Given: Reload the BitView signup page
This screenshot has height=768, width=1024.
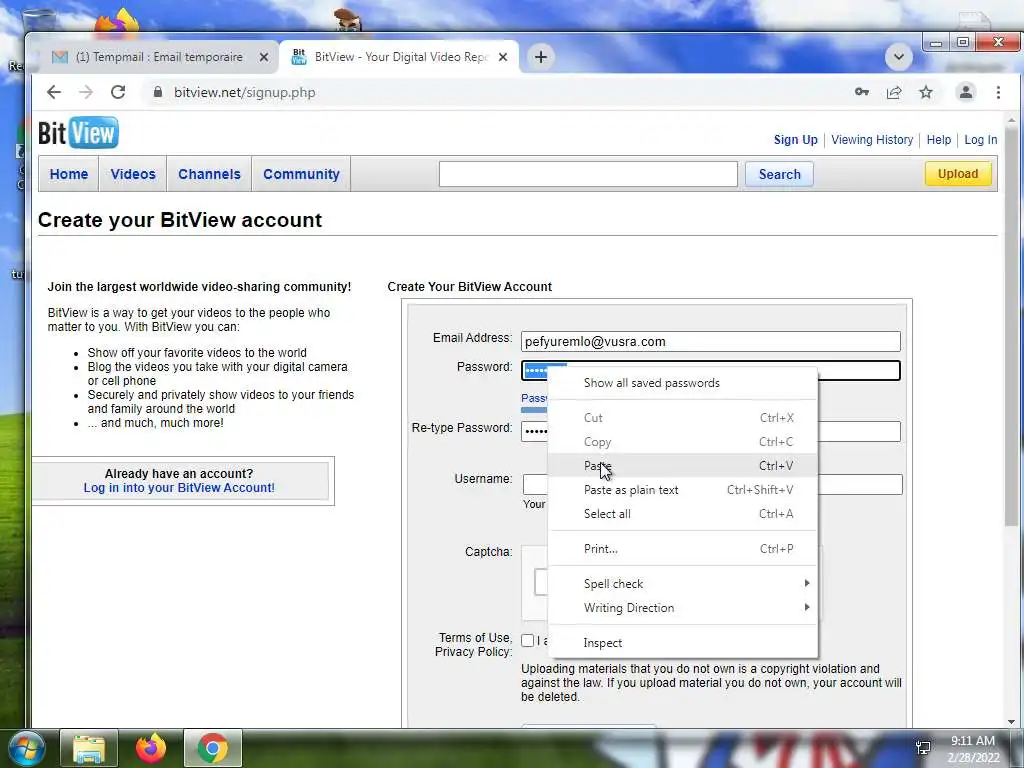Looking at the screenshot, I should click(x=118, y=92).
